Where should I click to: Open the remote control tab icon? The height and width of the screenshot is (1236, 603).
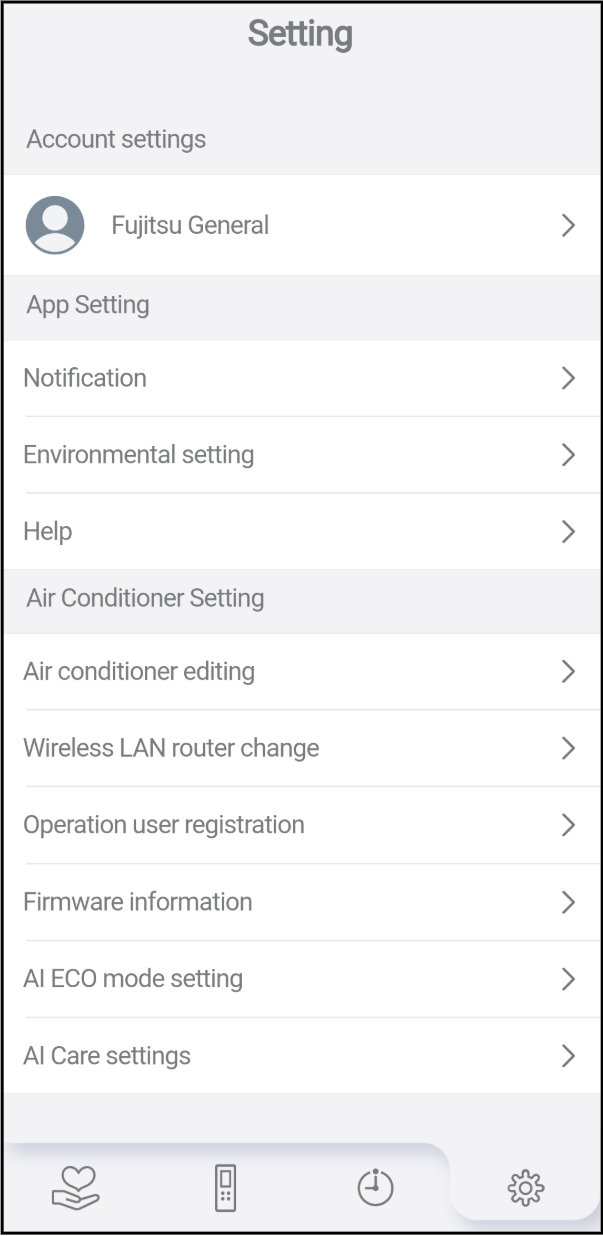[x=226, y=1188]
